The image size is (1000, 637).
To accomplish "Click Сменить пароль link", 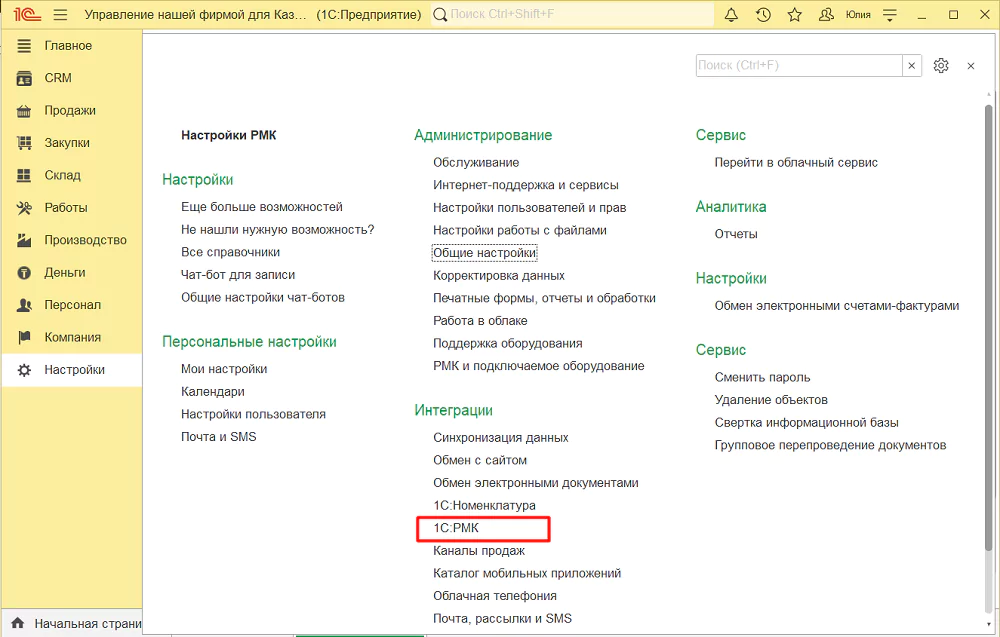I will tap(762, 377).
